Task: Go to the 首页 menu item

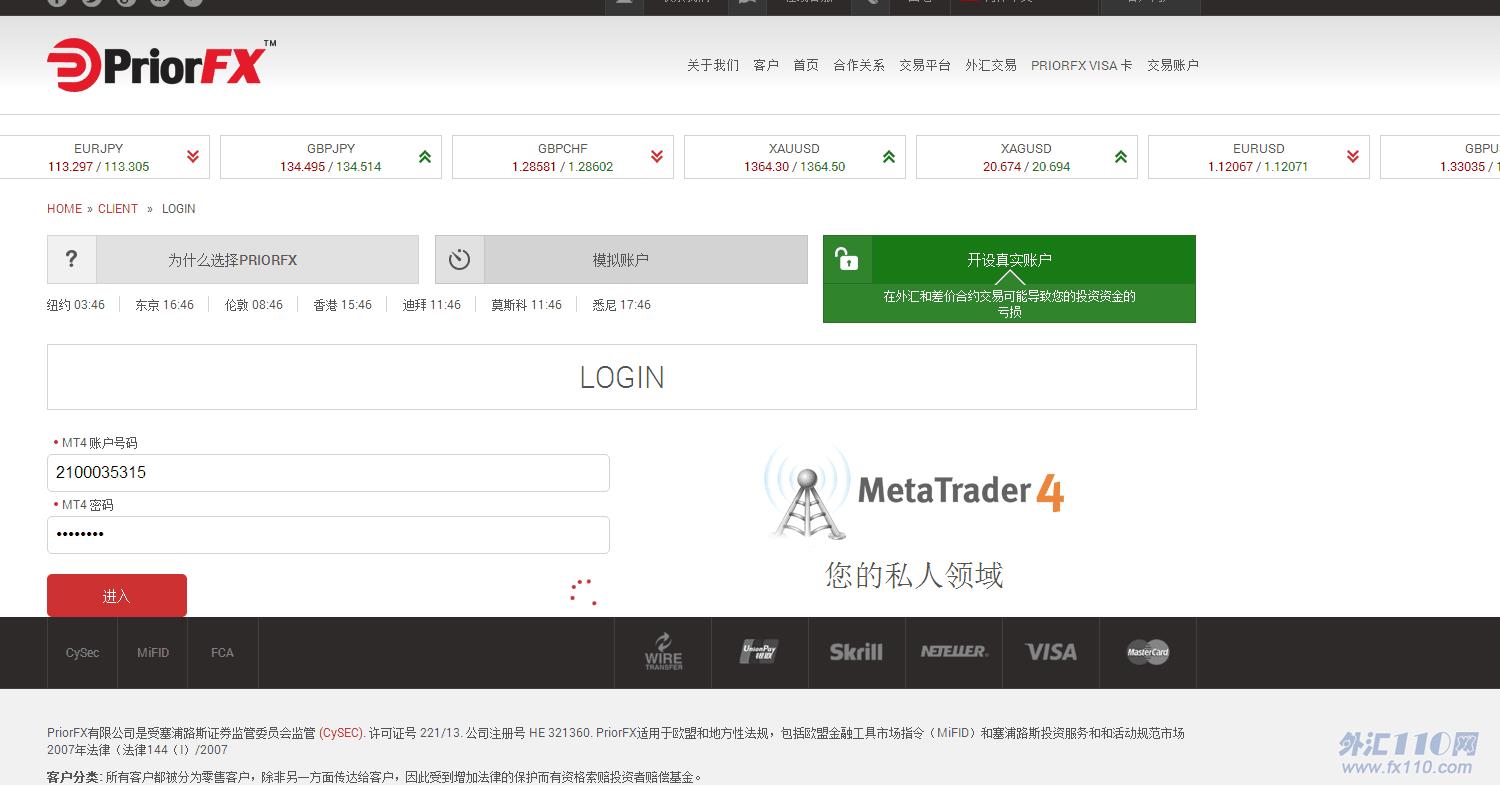Action: coord(806,65)
